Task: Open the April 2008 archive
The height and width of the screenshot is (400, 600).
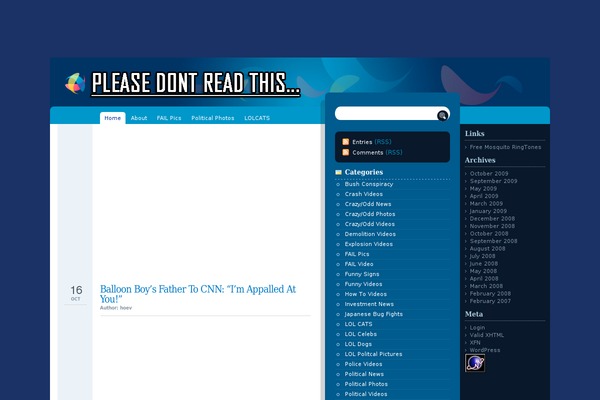Action: [x=484, y=278]
